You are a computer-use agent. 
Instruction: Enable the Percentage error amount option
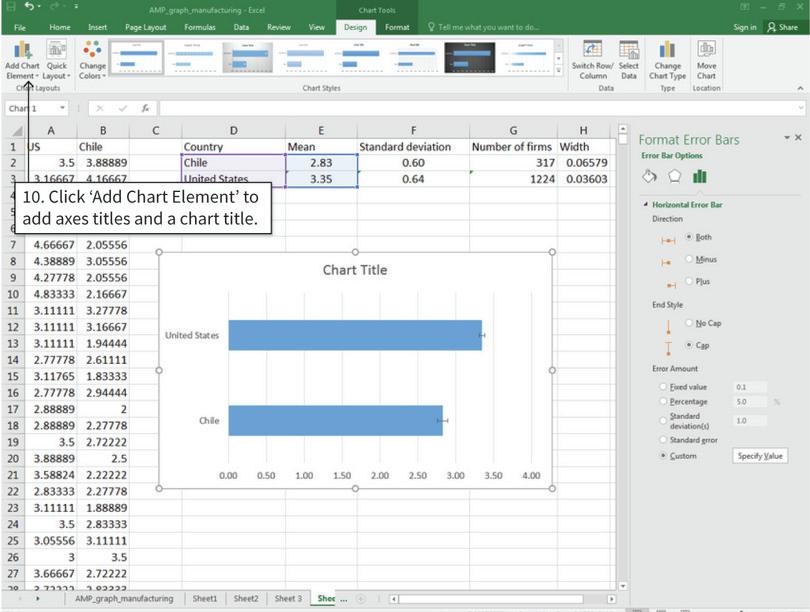pyautogui.click(x=663, y=399)
